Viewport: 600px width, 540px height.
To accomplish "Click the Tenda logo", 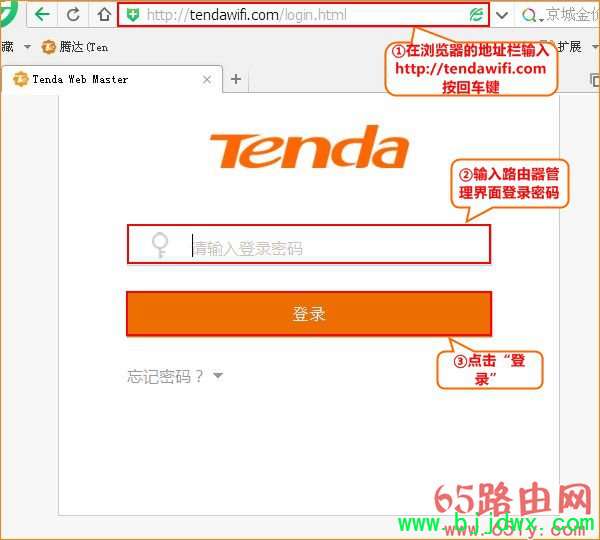I will (x=310, y=147).
